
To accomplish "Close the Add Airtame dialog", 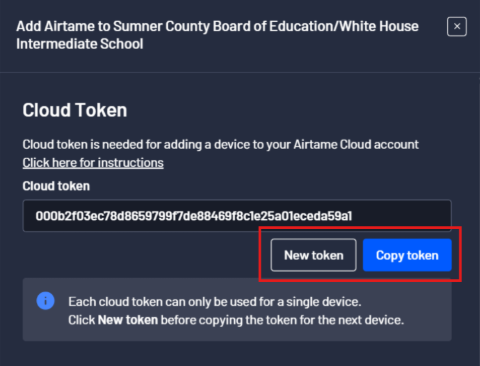I will tap(457, 26).
